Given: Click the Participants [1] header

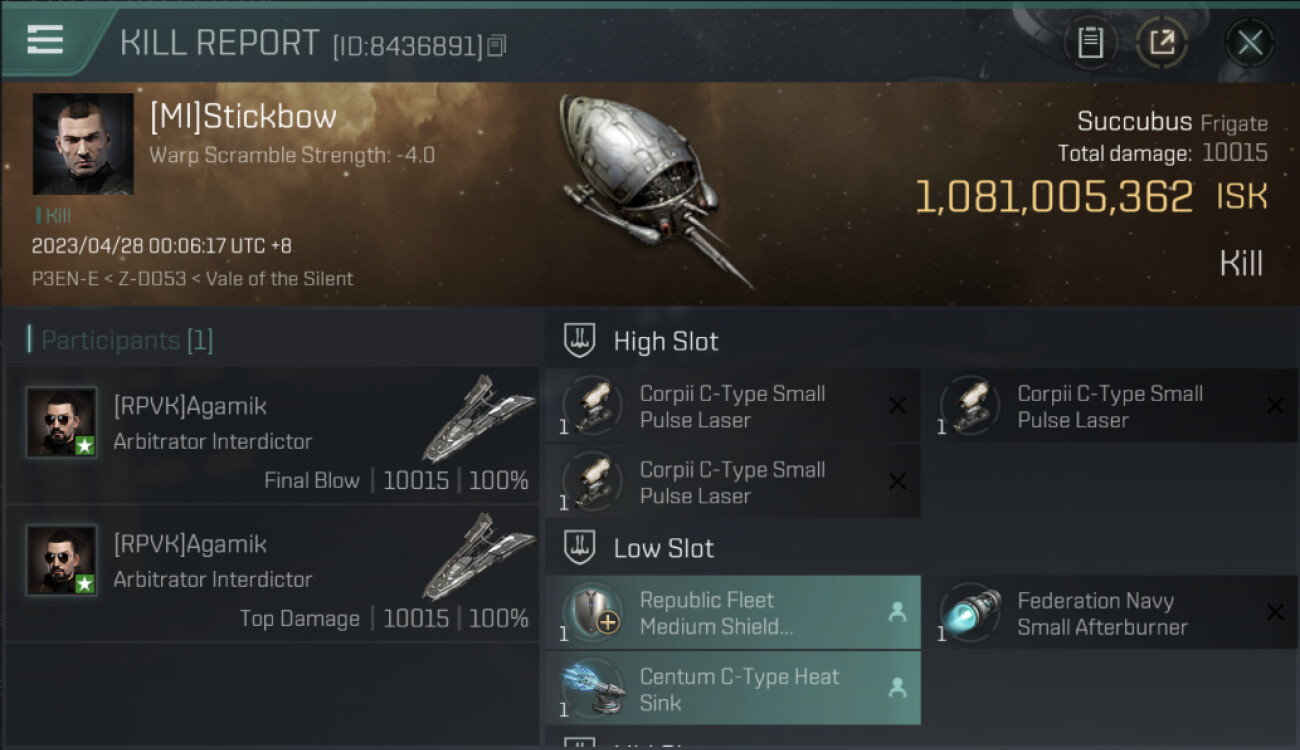Looking at the screenshot, I should pyautogui.click(x=127, y=340).
